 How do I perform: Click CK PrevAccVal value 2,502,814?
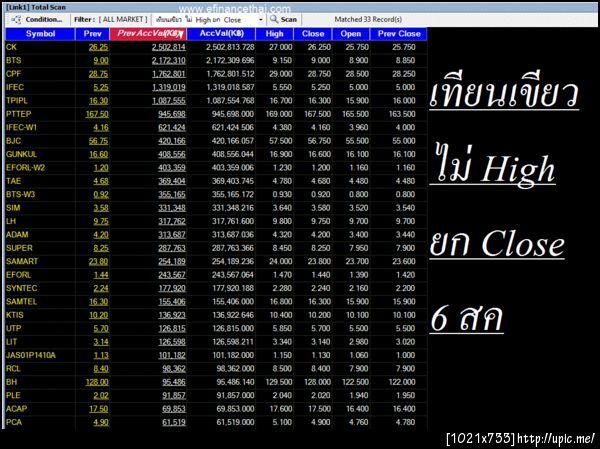pyautogui.click(x=169, y=47)
